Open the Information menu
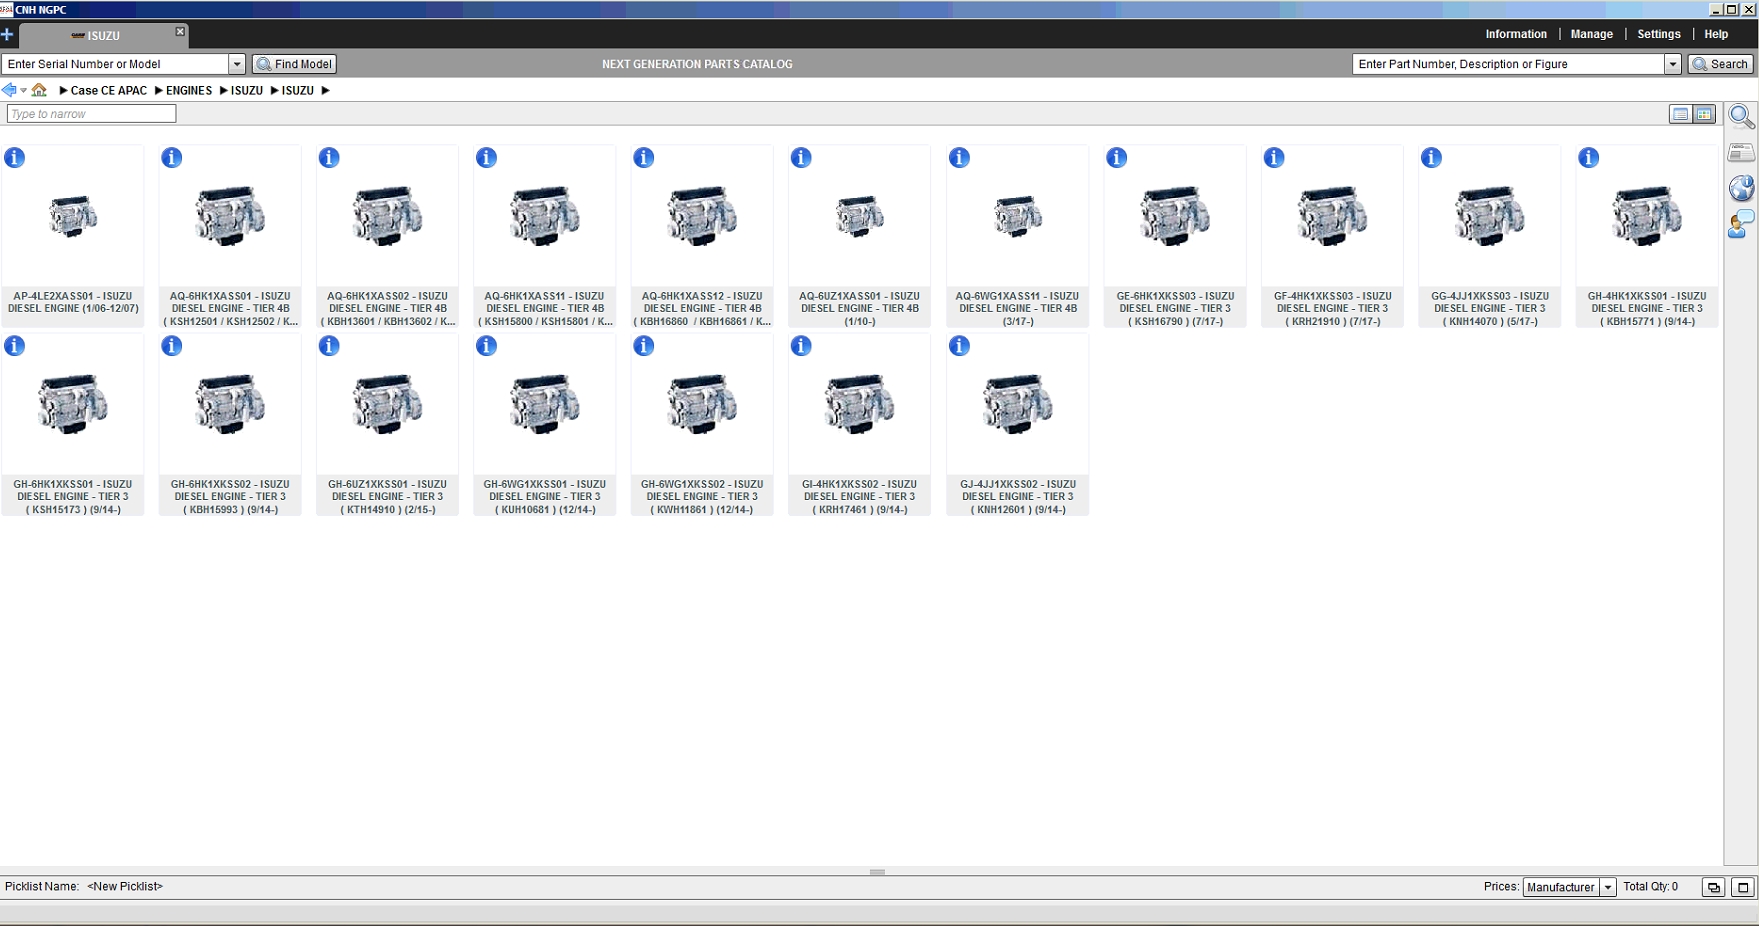The width and height of the screenshot is (1759, 926). pyautogui.click(x=1516, y=34)
